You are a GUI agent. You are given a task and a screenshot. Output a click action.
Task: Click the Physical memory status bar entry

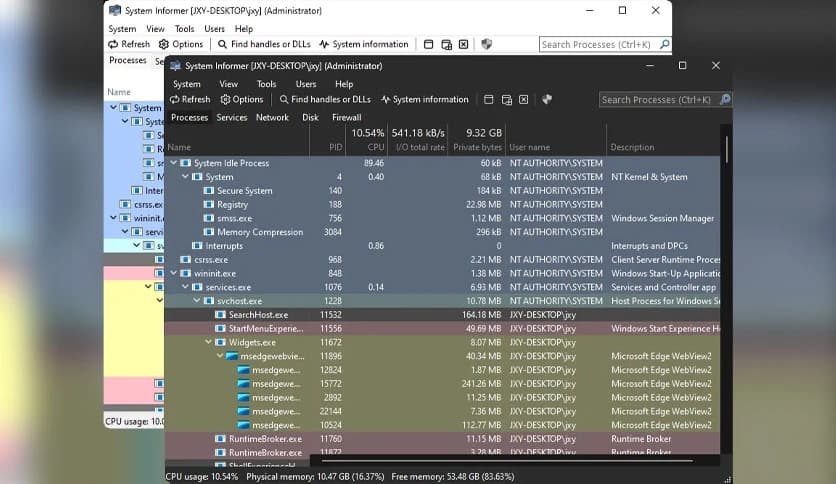point(315,477)
